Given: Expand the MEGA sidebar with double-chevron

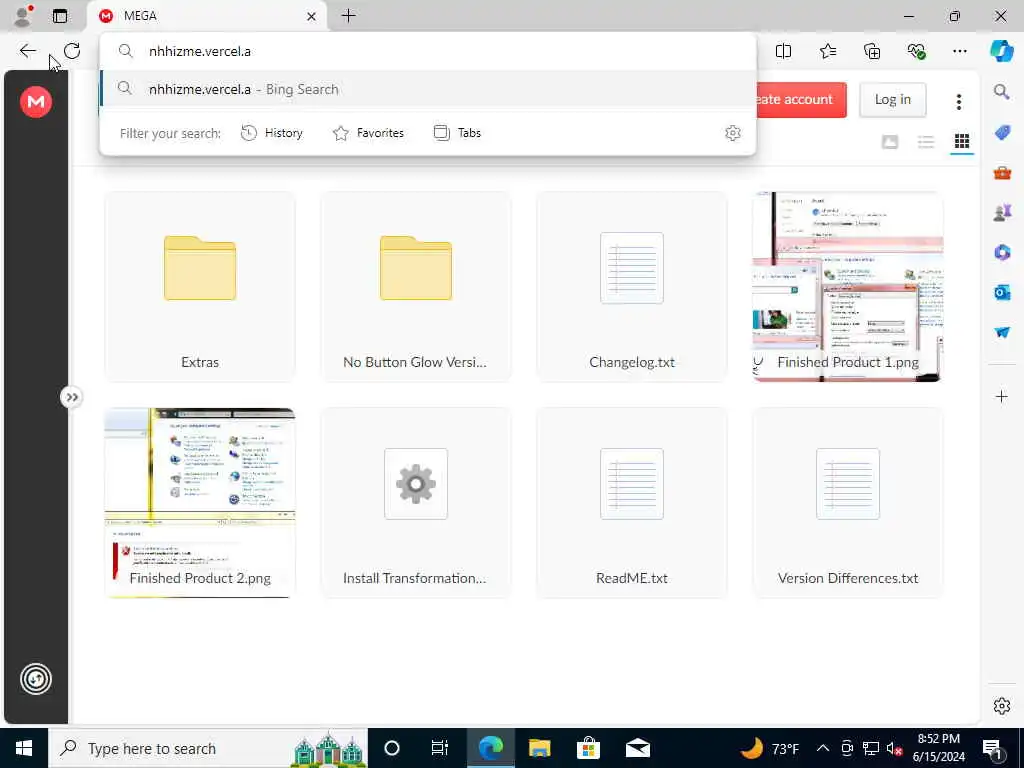Looking at the screenshot, I should tap(71, 397).
